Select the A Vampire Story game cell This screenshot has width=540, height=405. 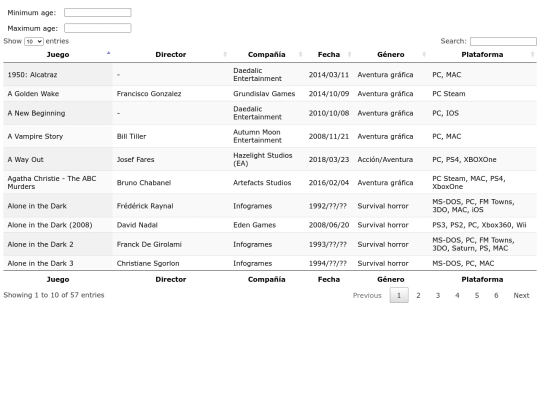click(58, 136)
